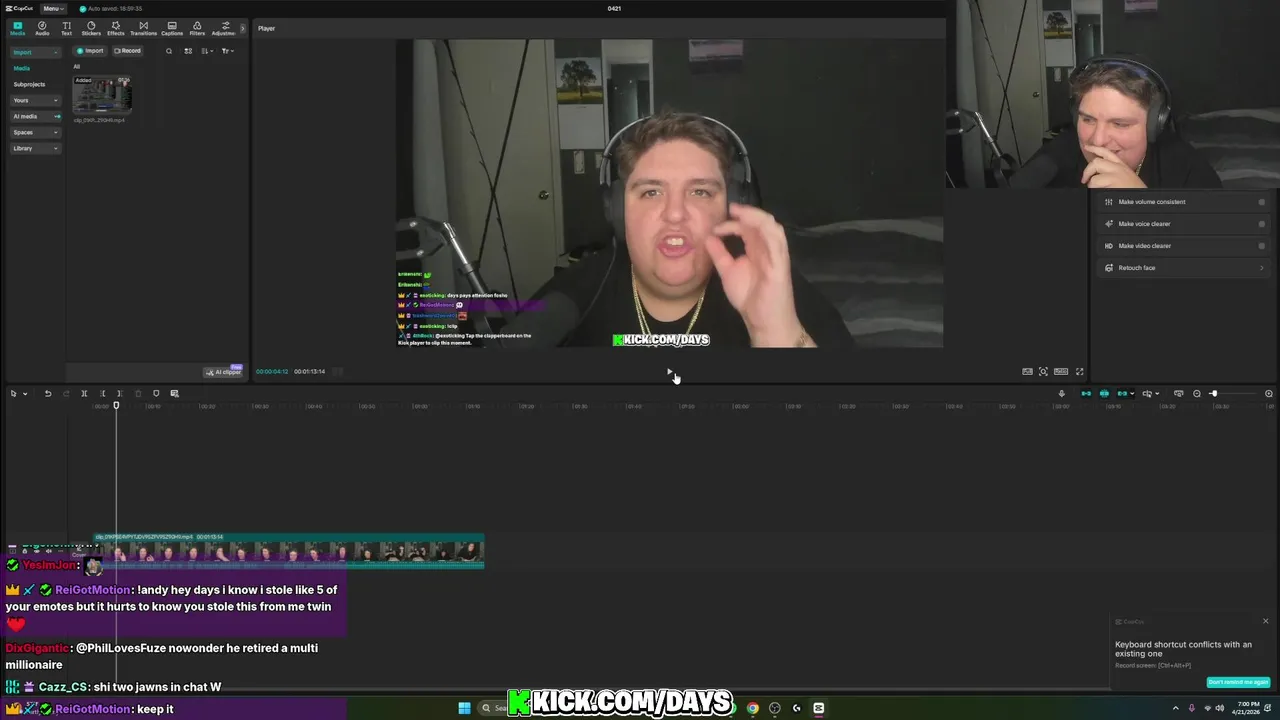Screen dimensions: 1280x720
Task: Add a marker on the timeline
Action: pos(156,394)
